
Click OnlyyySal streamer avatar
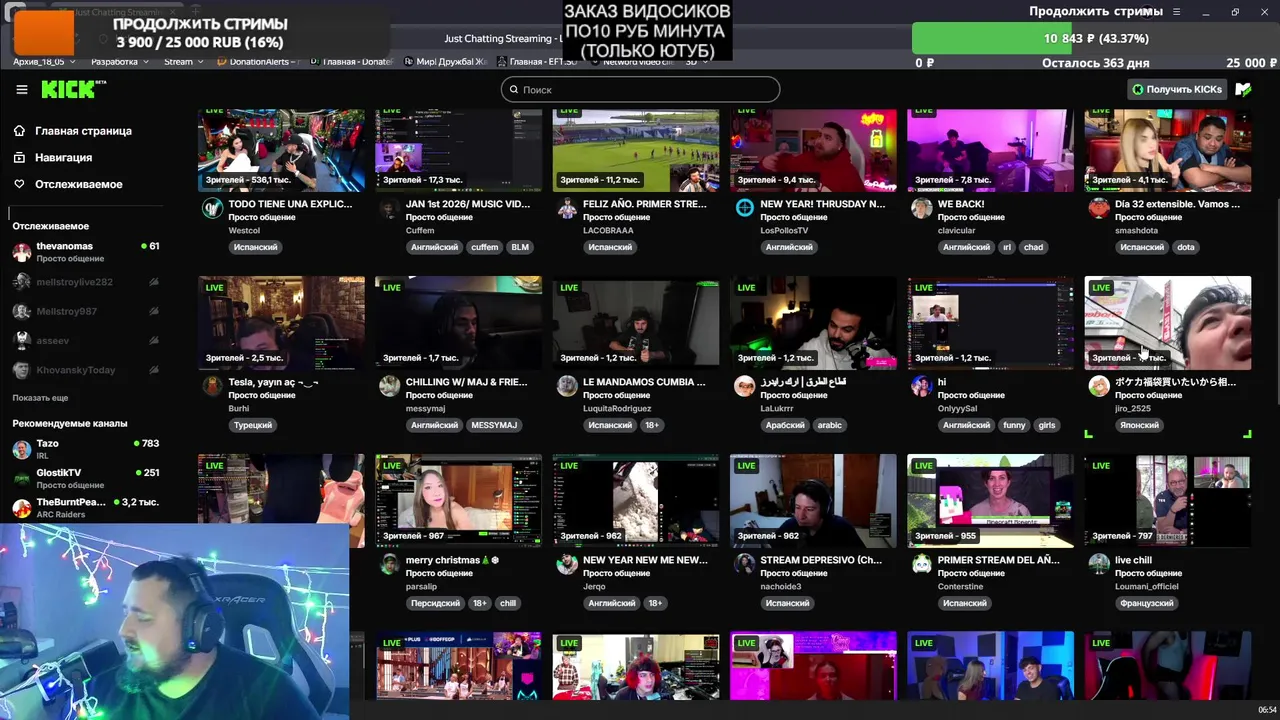[921, 386]
